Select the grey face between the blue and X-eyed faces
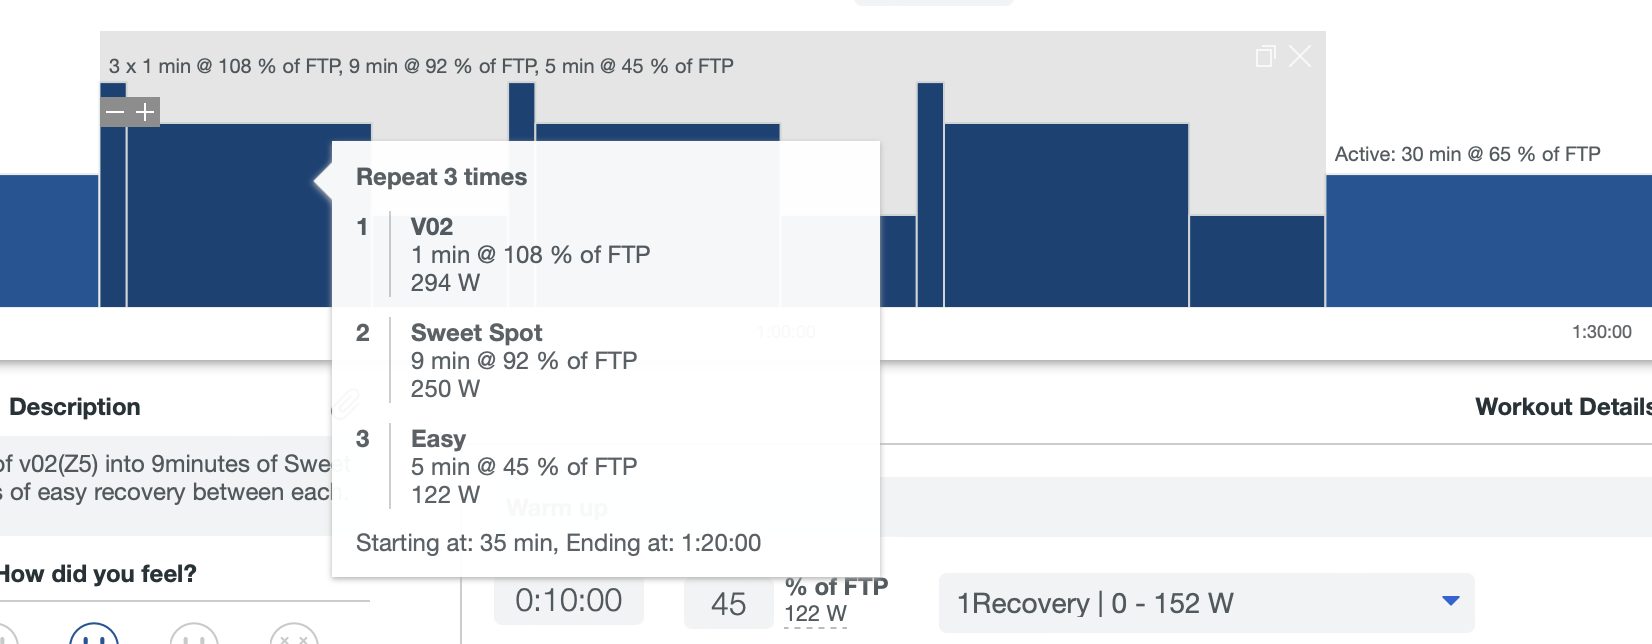The image size is (1652, 644). click(x=194, y=636)
